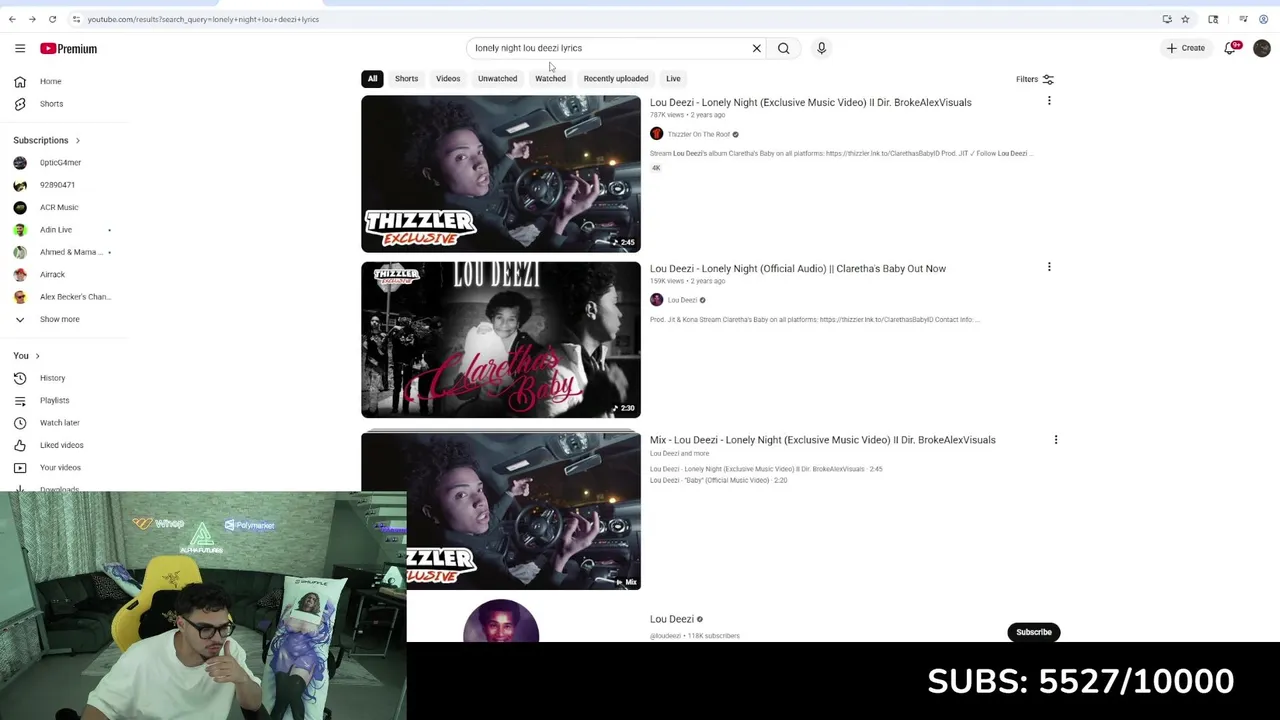Open the hamburger guide menu
The height and width of the screenshot is (720, 1280).
[x=20, y=48]
